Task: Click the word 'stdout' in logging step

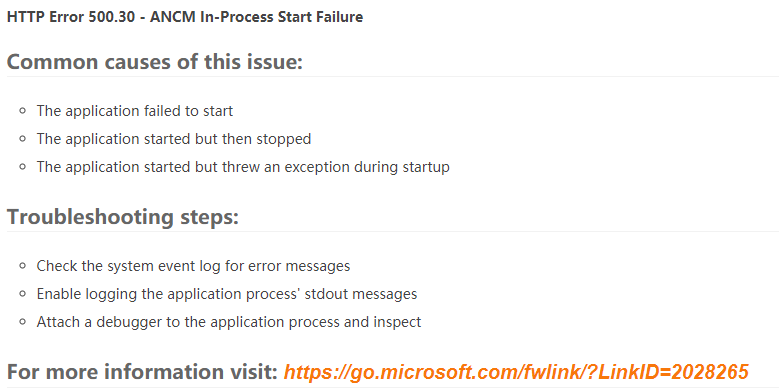Action: coord(327,294)
